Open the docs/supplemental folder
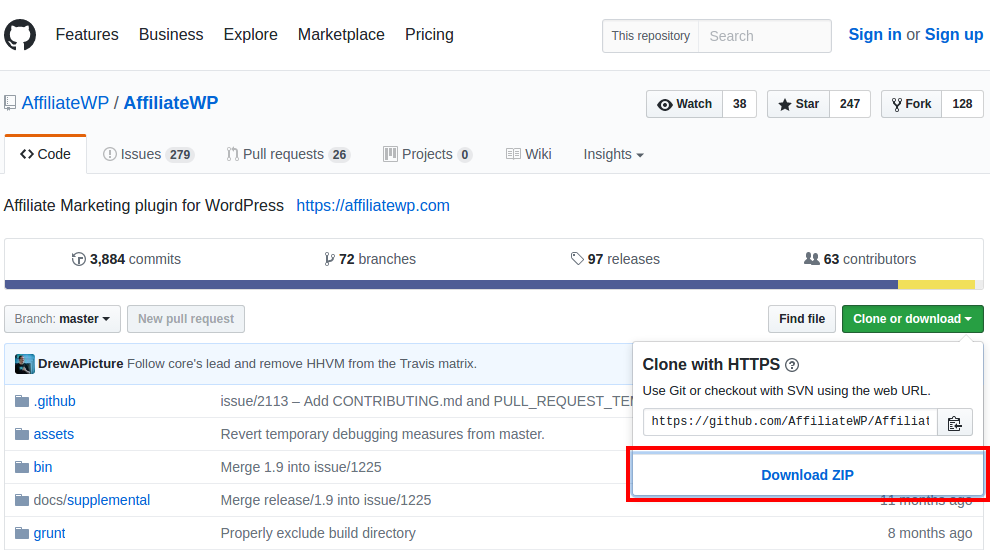This screenshot has width=990, height=550. 92,500
